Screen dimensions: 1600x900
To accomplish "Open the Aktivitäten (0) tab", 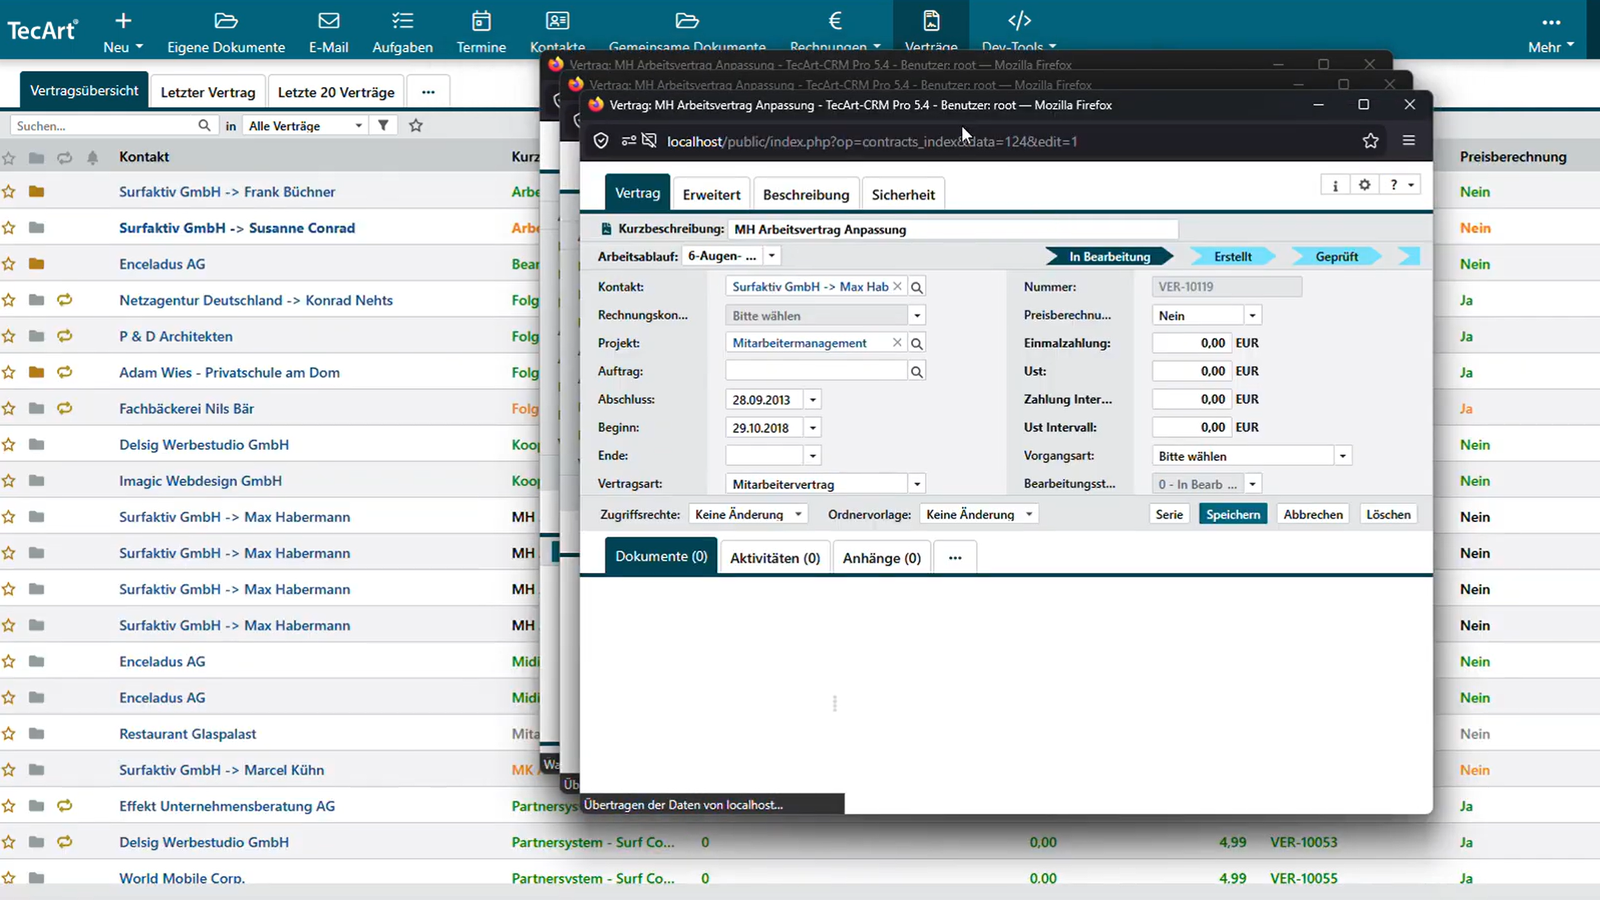I will pyautogui.click(x=775, y=558).
